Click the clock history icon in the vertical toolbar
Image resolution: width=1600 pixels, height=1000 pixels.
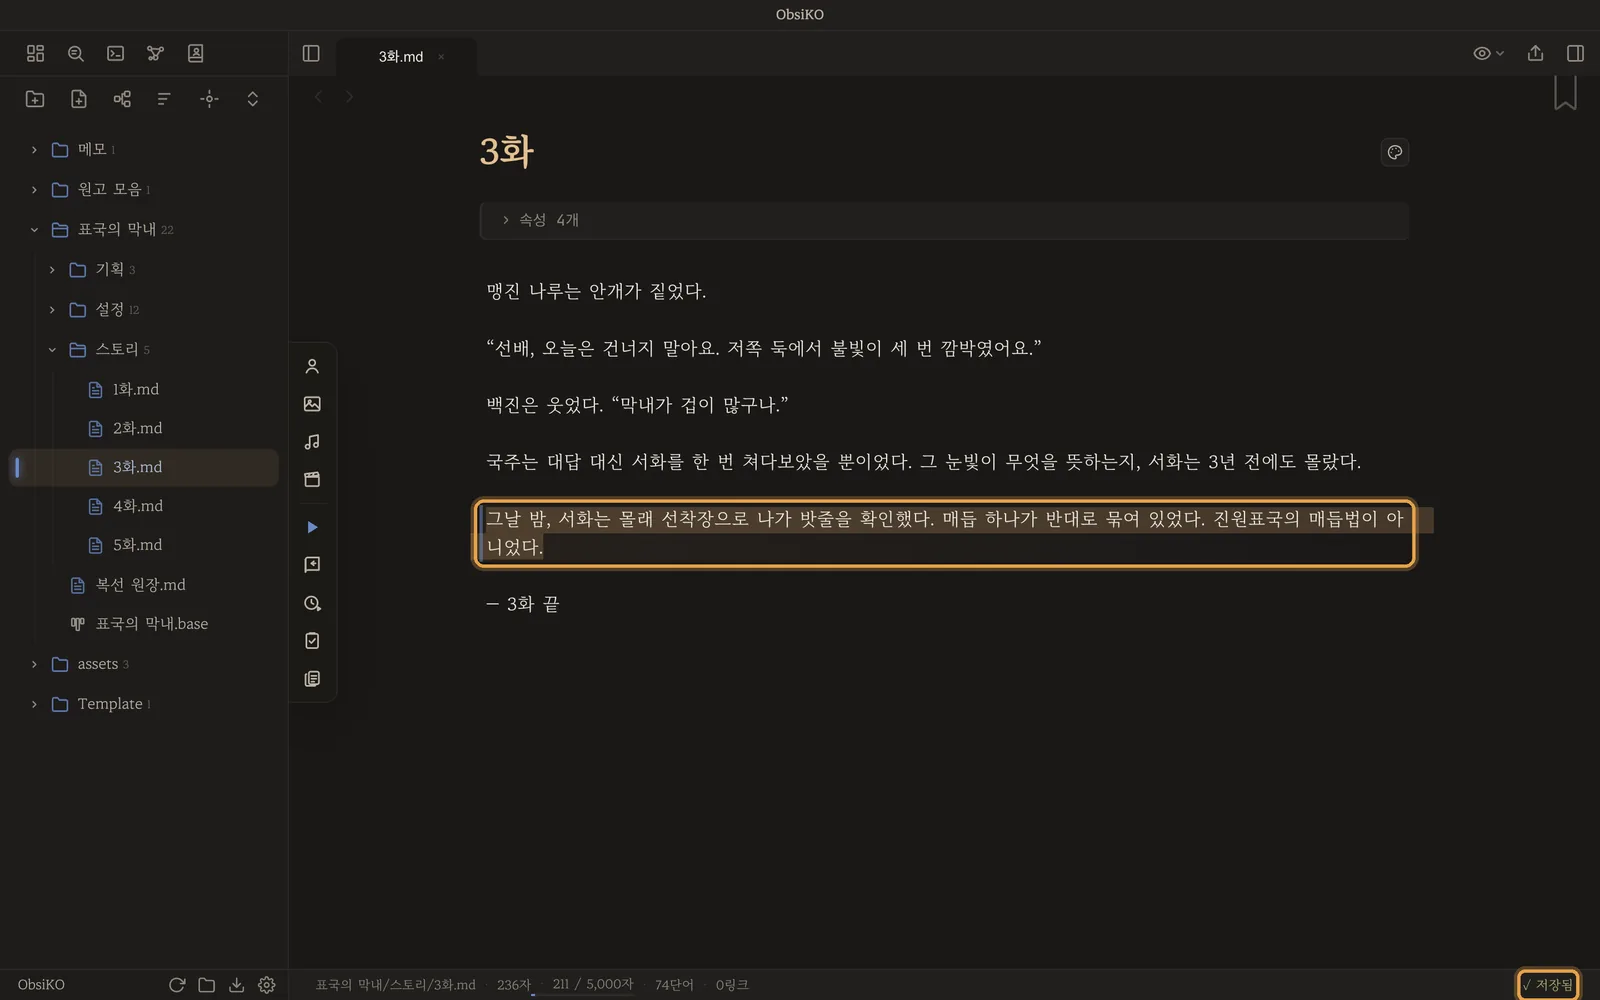(312, 603)
